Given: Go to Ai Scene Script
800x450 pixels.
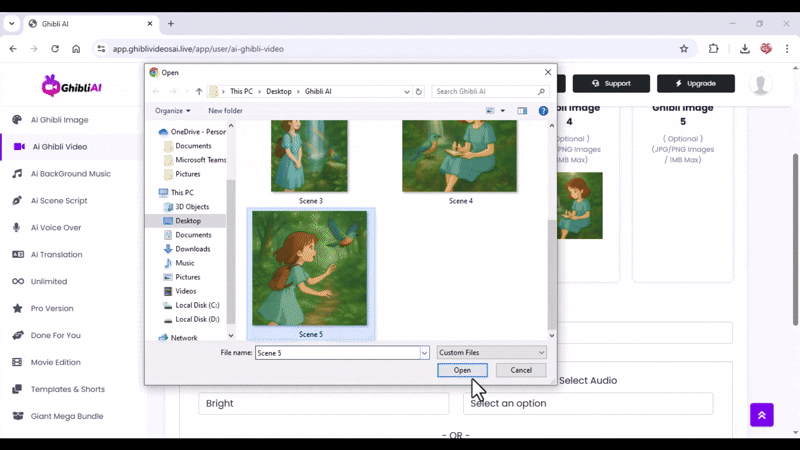Looking at the screenshot, I should point(59,201).
